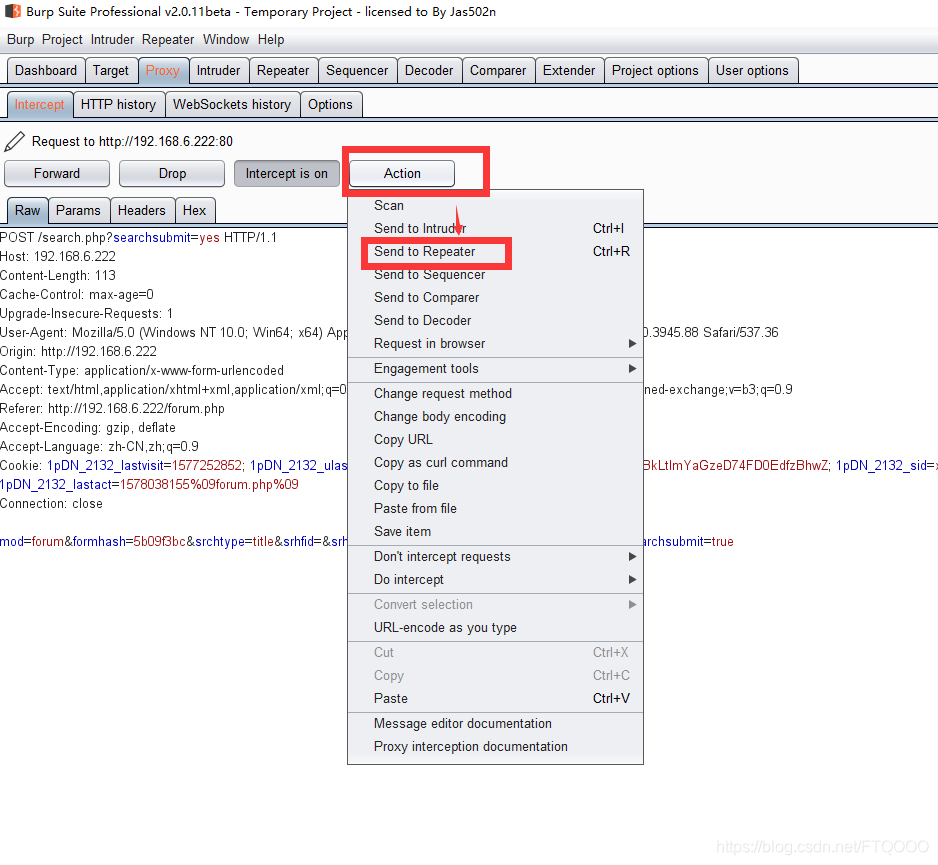Screen dimensions: 938x865
Task: Click the Burp Suite logo icon in title bar
Action: point(13,11)
